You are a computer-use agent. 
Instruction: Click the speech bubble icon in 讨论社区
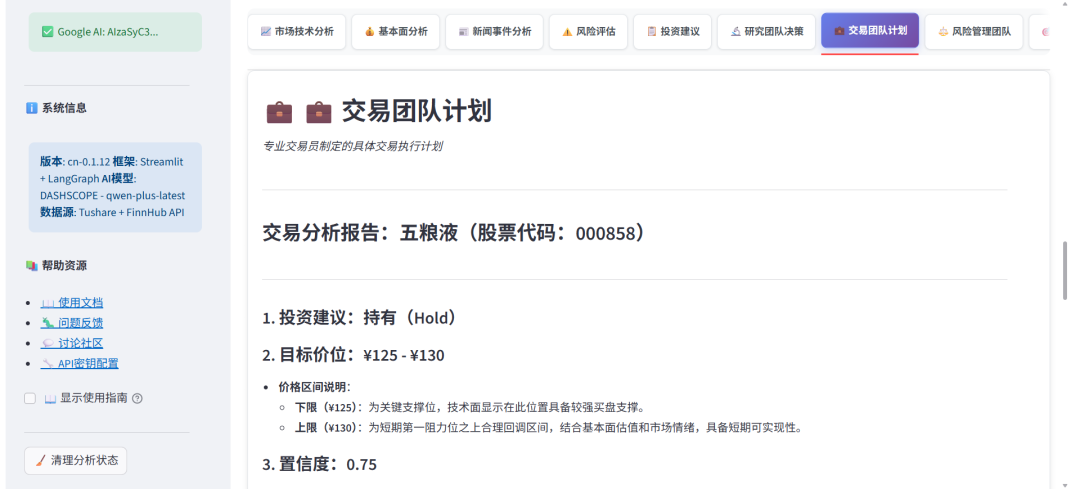pos(48,343)
